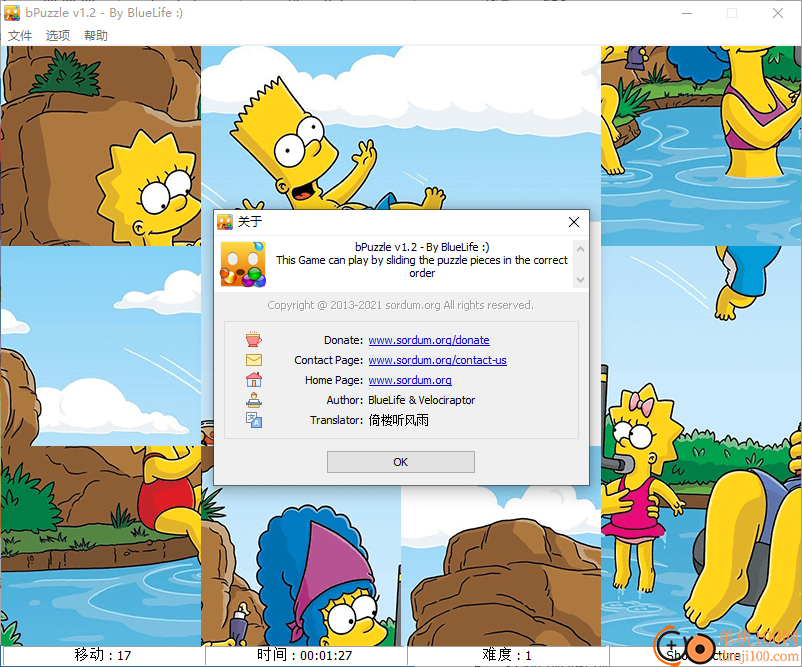Image resolution: width=802 pixels, height=667 pixels.
Task: Click the home page house icon
Action: tap(254, 380)
